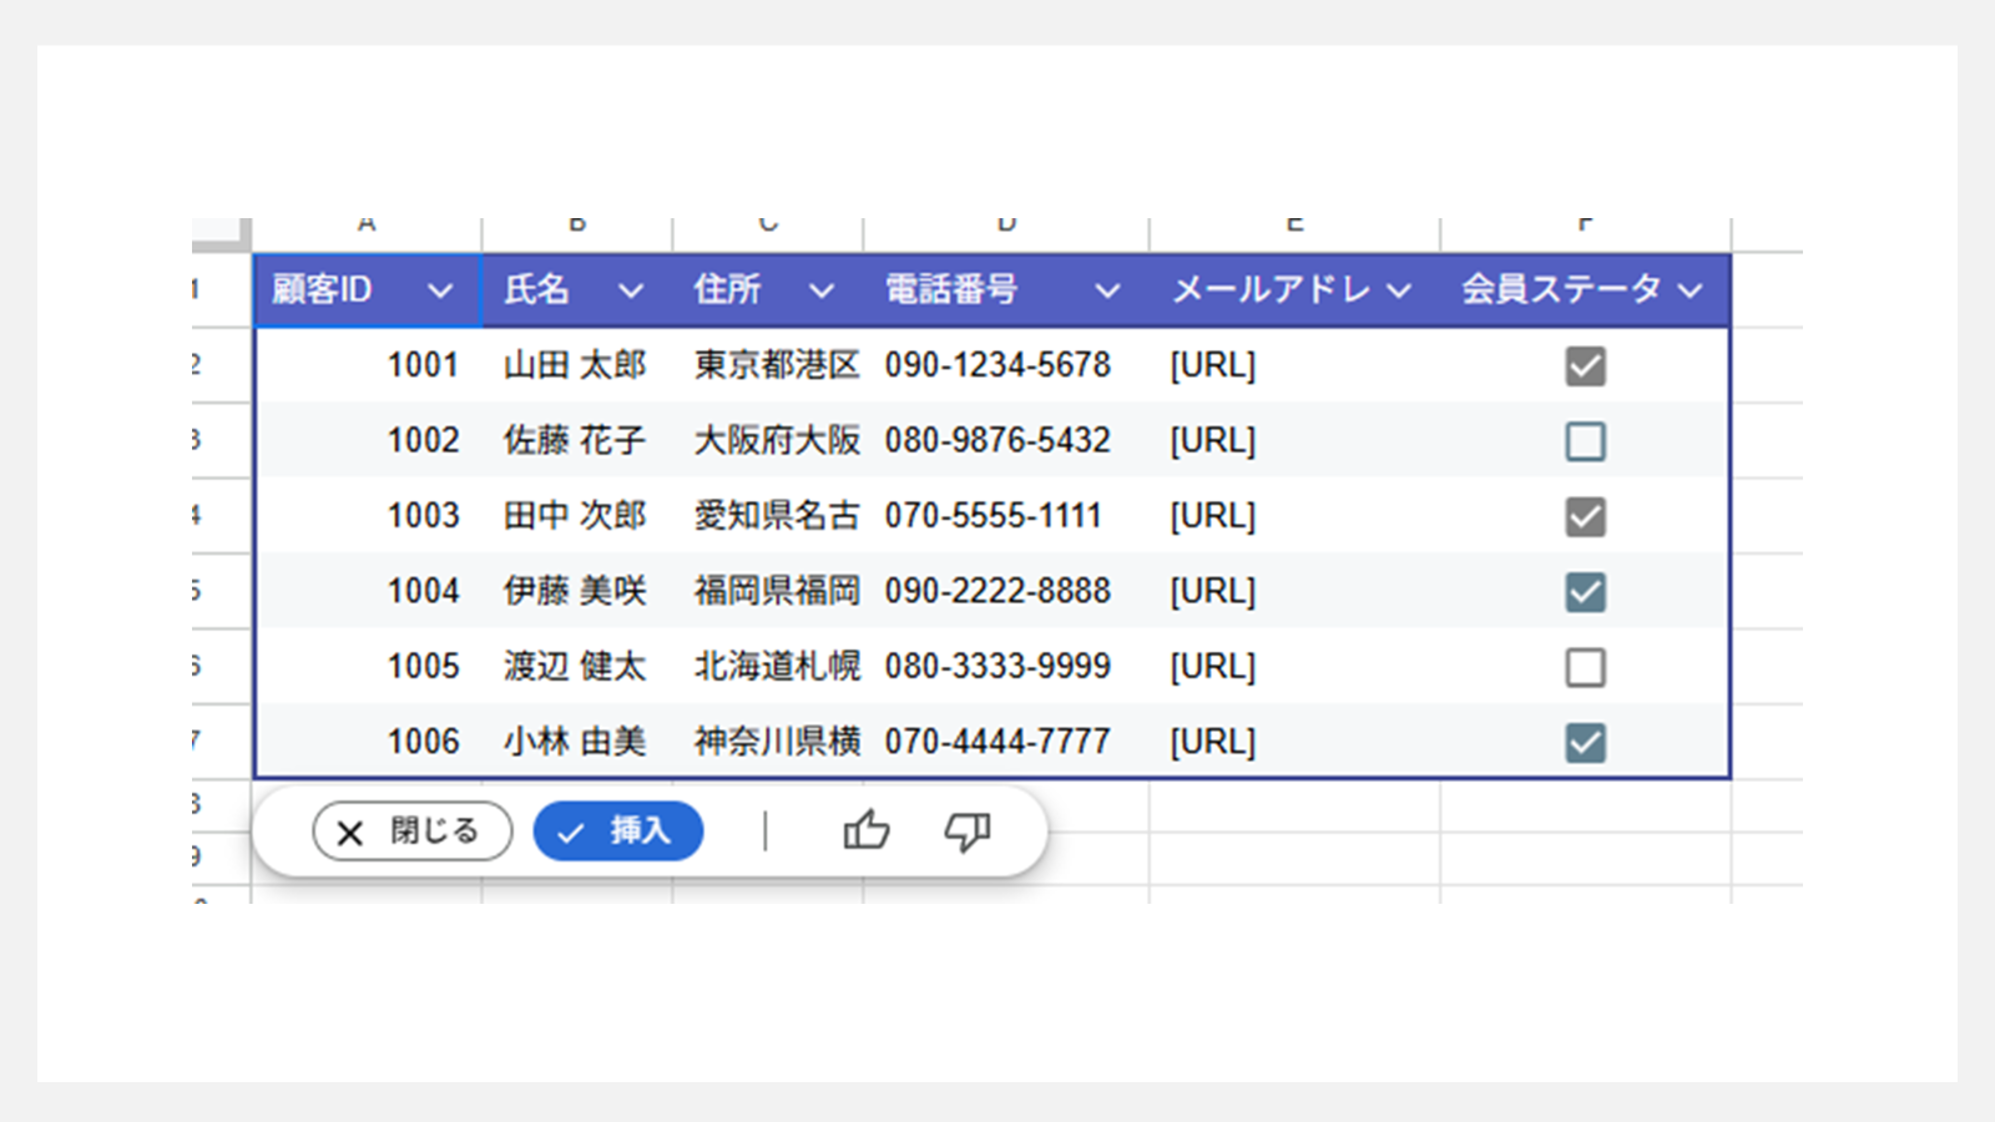Viewport: 1995px width, 1122px height.
Task: Open the 会員ステータス column dropdown arrow
Action: click(1690, 291)
